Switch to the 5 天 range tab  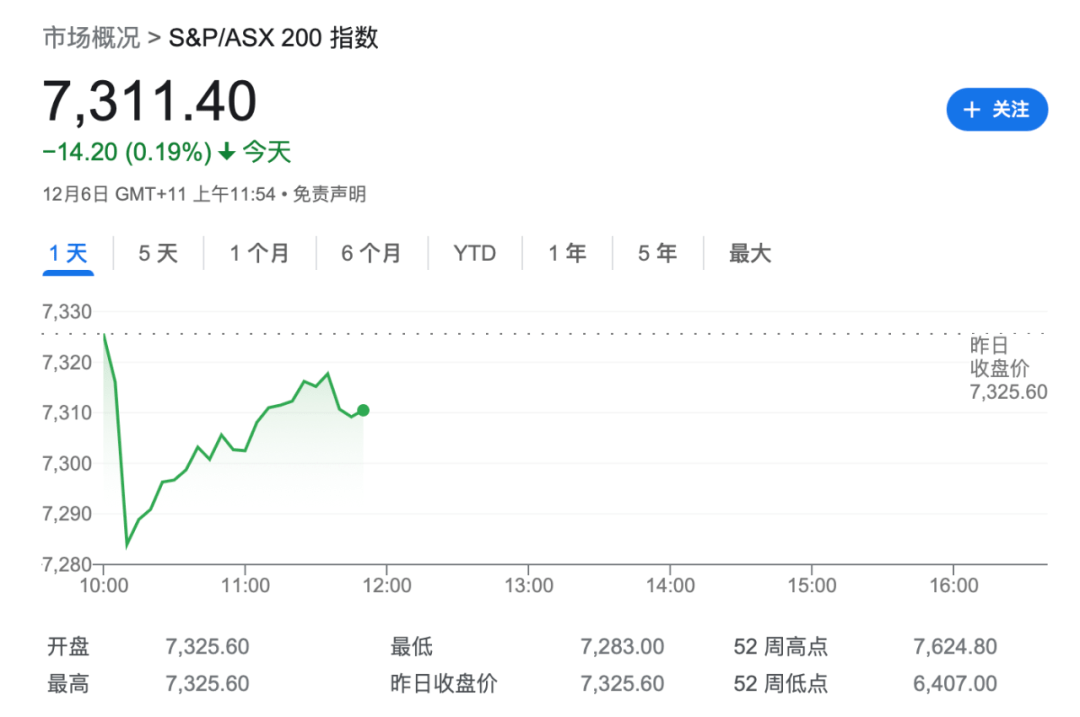click(157, 254)
